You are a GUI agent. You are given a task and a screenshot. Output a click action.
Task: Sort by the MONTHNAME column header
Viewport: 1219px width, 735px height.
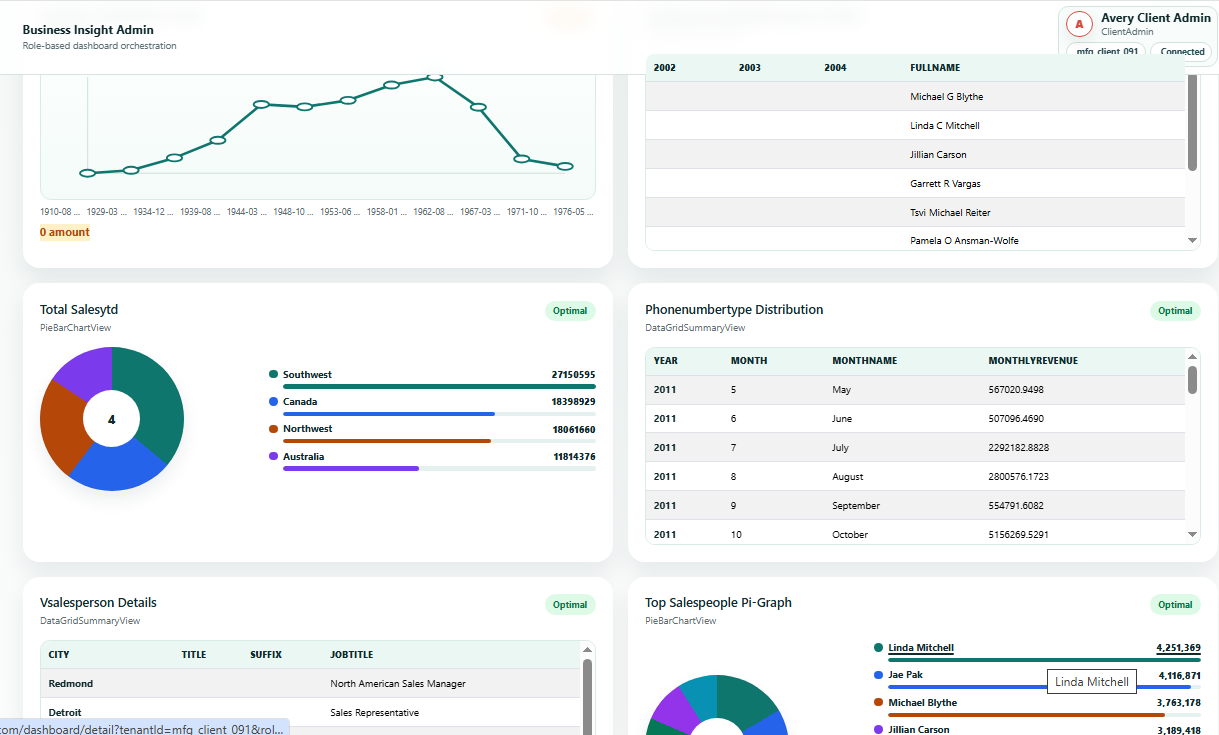tap(865, 361)
